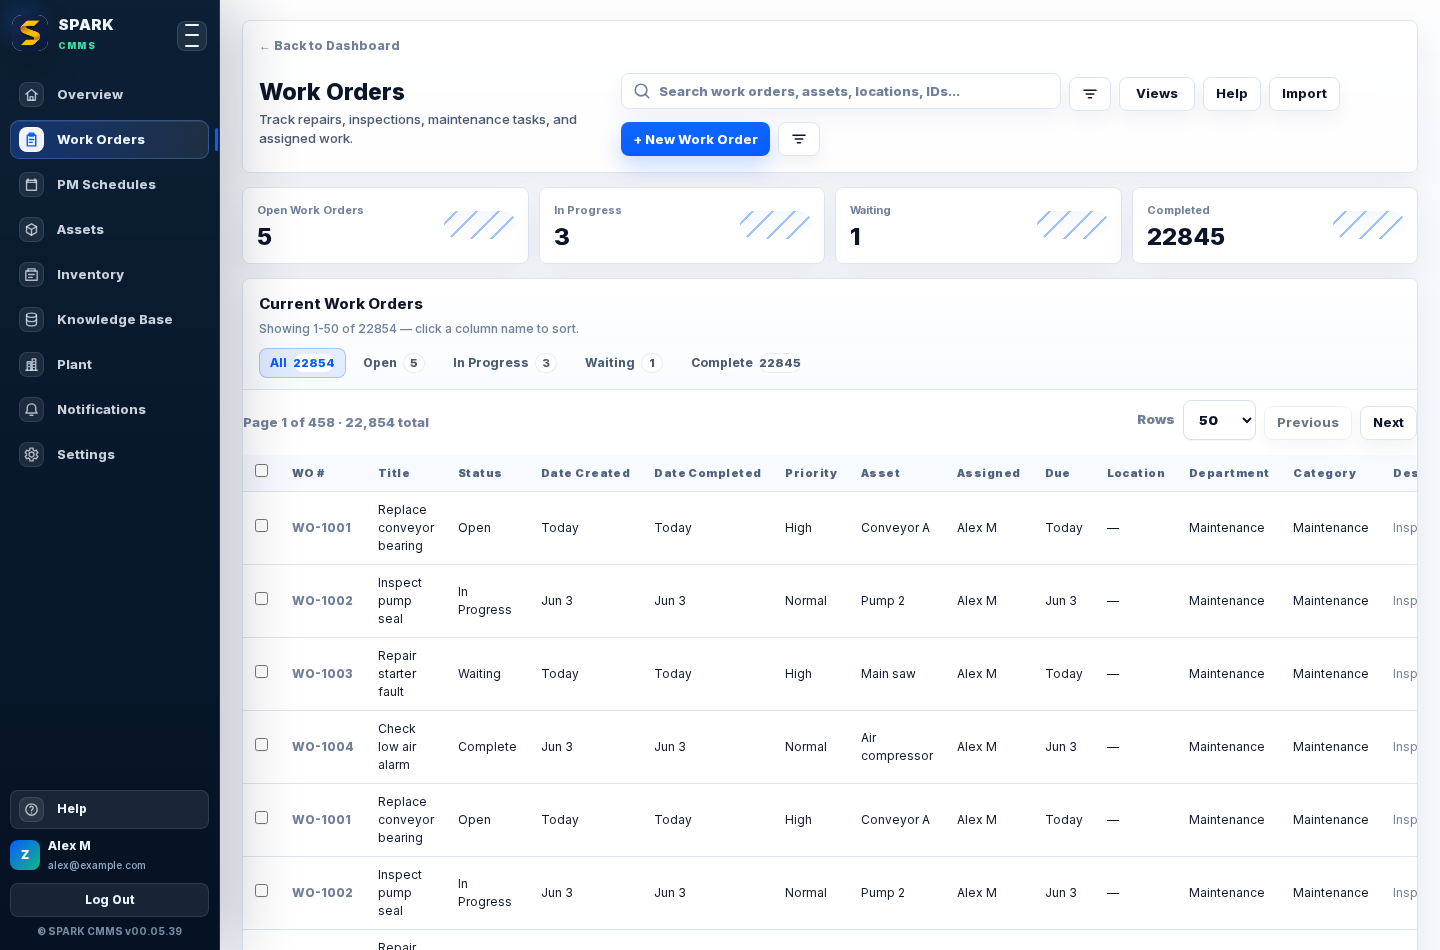The width and height of the screenshot is (1440, 950).
Task: Go Back to Dashboard
Action: 329,46
